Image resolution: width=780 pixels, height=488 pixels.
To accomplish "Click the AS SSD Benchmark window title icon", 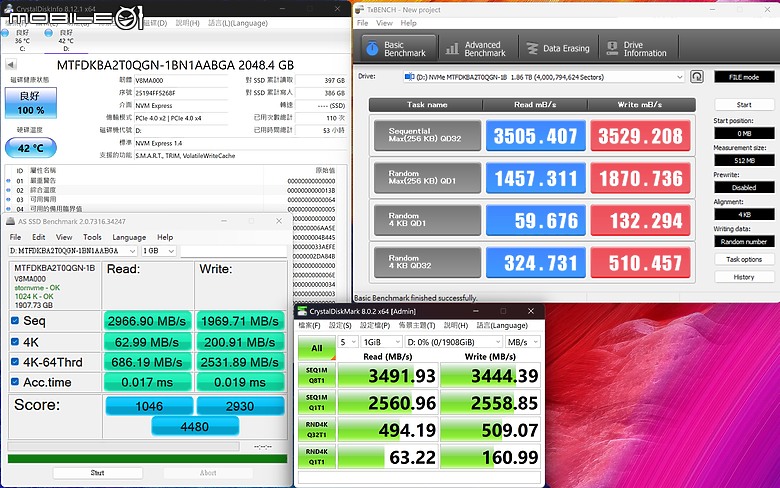I will click(x=10, y=221).
